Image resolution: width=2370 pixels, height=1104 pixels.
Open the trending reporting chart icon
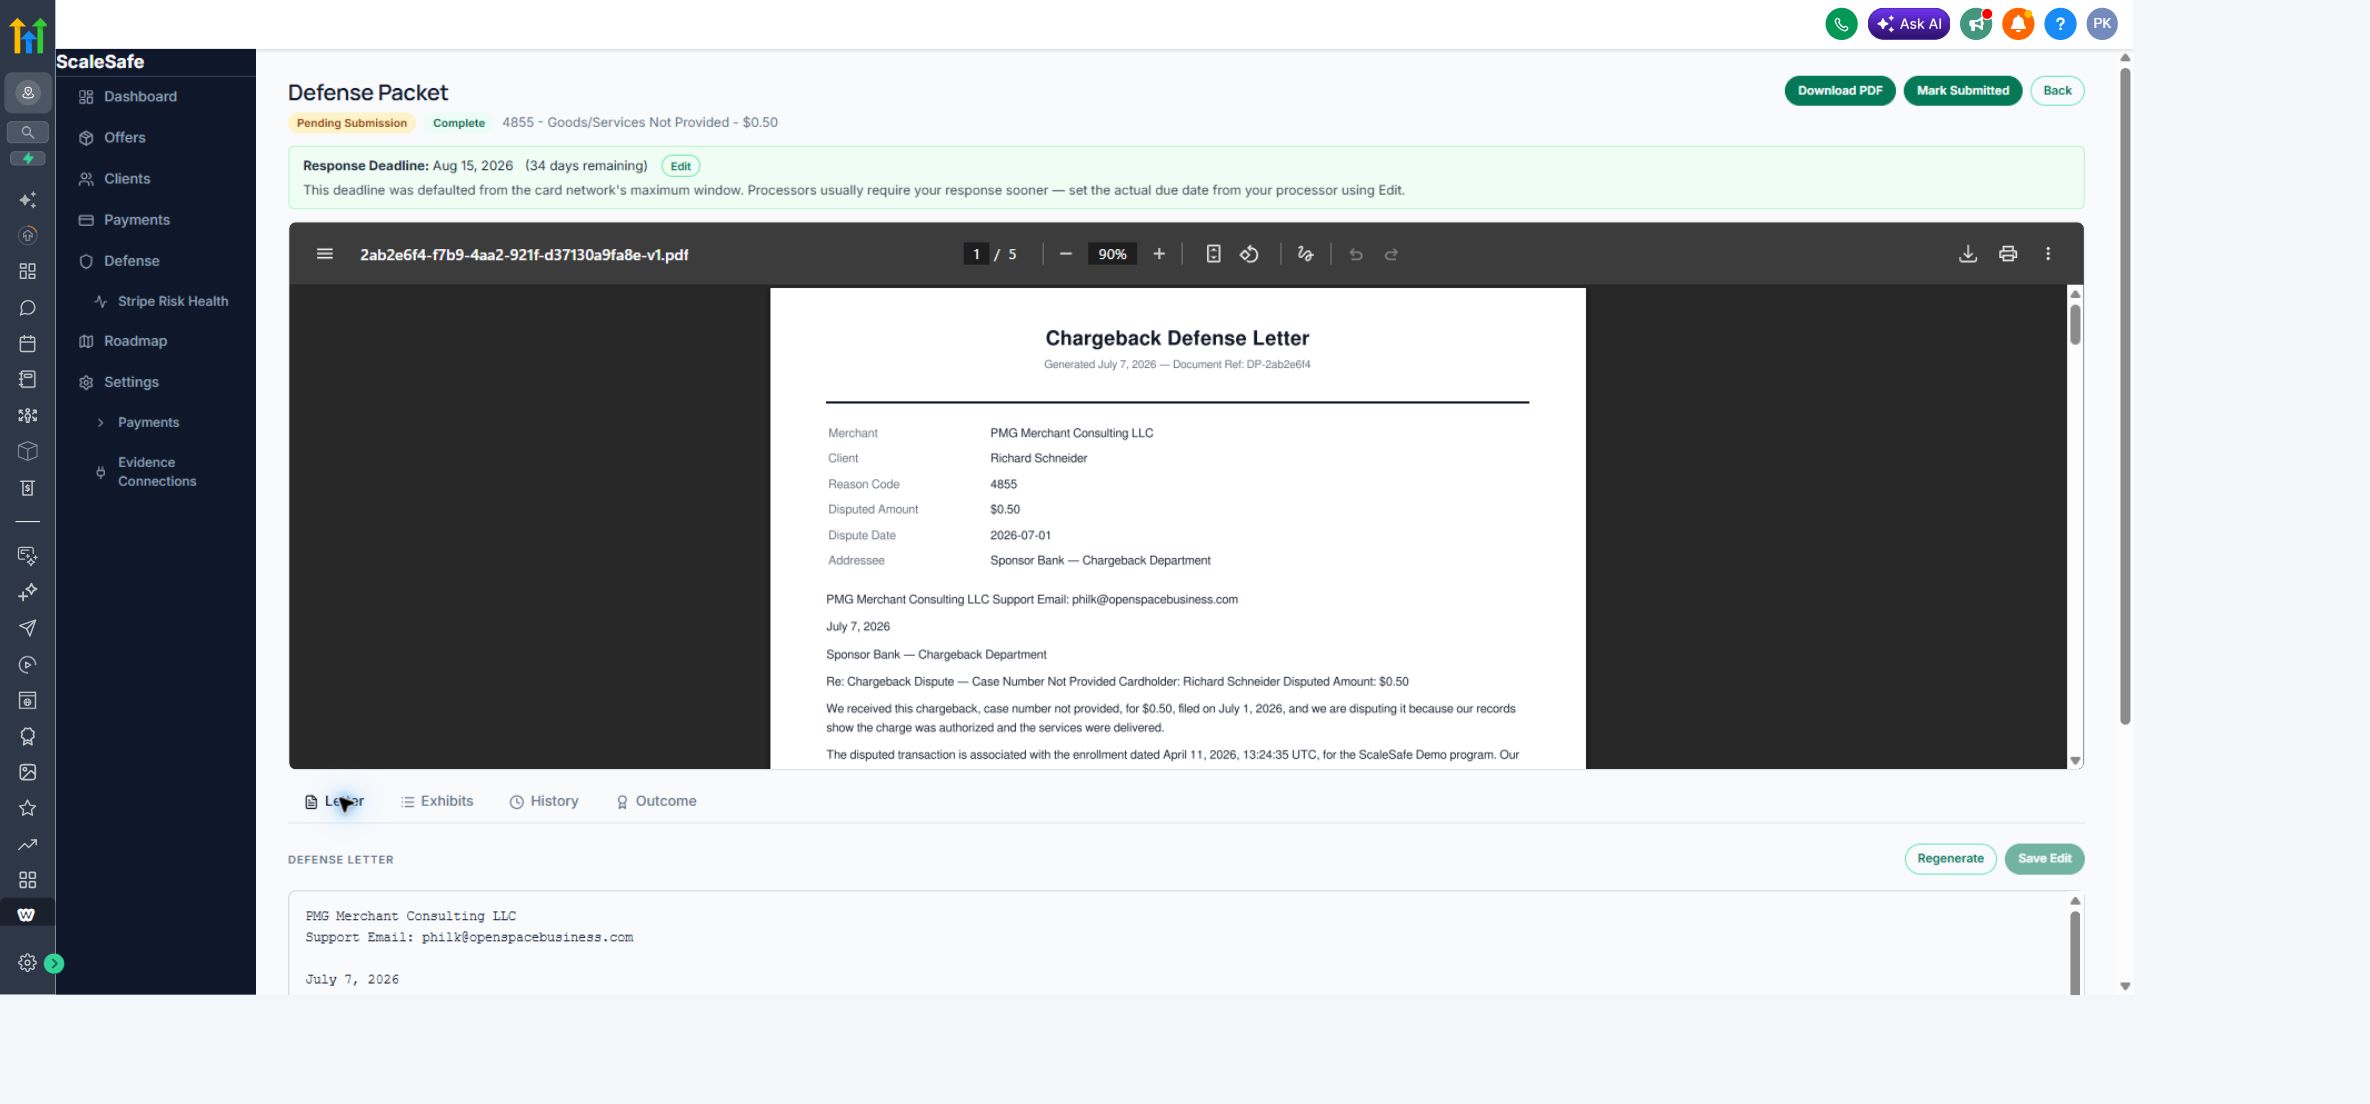click(28, 844)
